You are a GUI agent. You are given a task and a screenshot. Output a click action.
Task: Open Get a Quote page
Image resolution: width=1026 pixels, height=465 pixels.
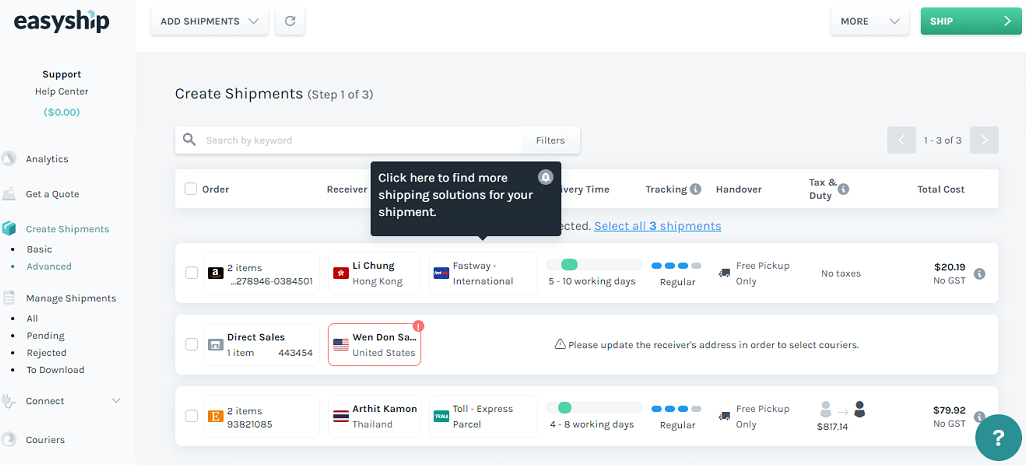(x=52, y=194)
